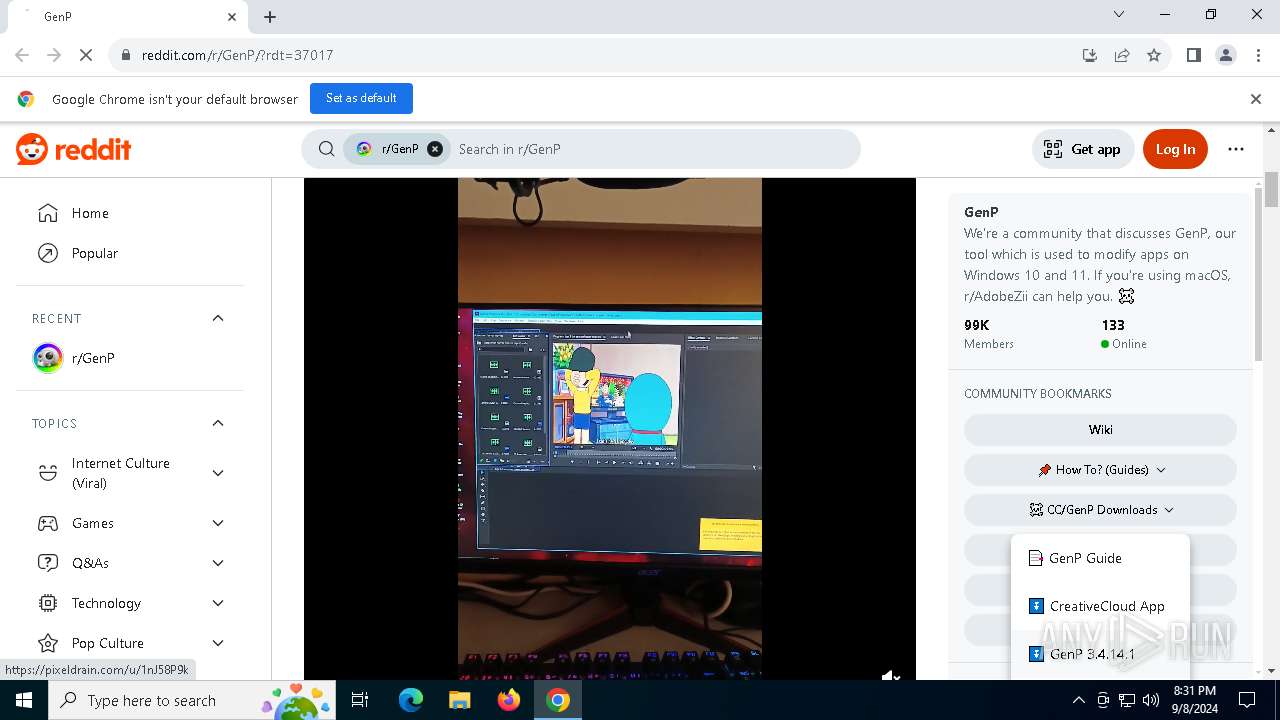Open the tab search dropdown
This screenshot has height=720, width=1280.
coord(1119,15)
